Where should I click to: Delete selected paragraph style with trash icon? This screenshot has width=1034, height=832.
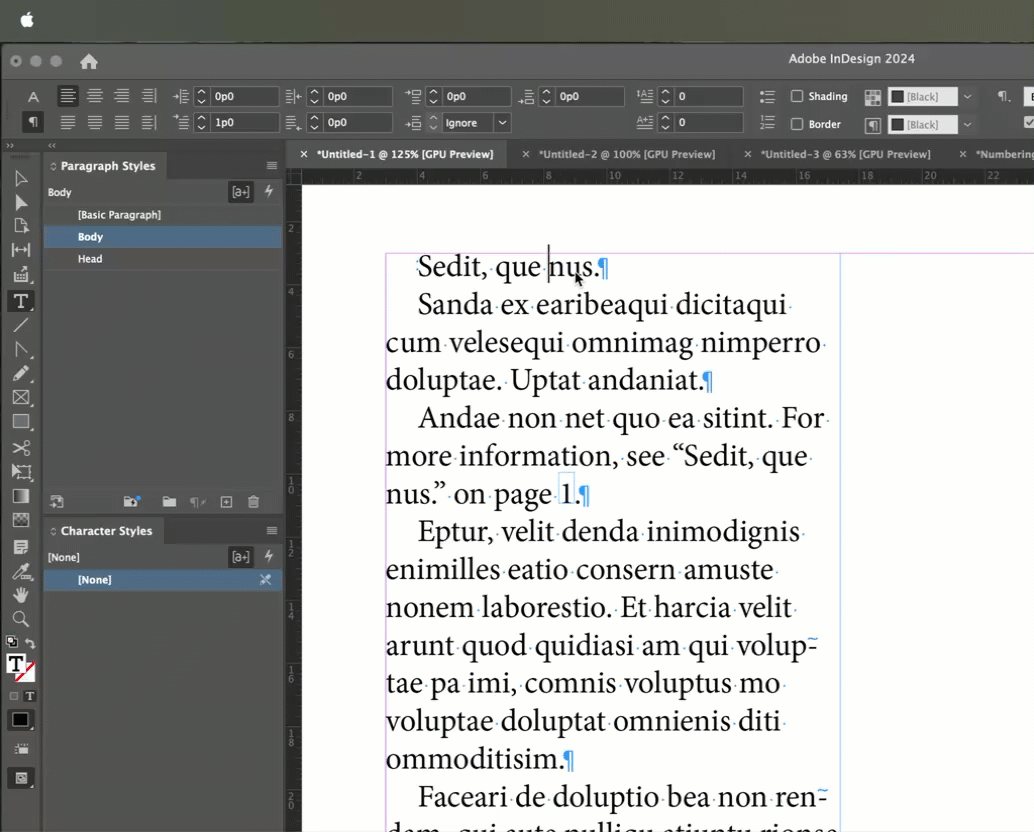click(253, 502)
